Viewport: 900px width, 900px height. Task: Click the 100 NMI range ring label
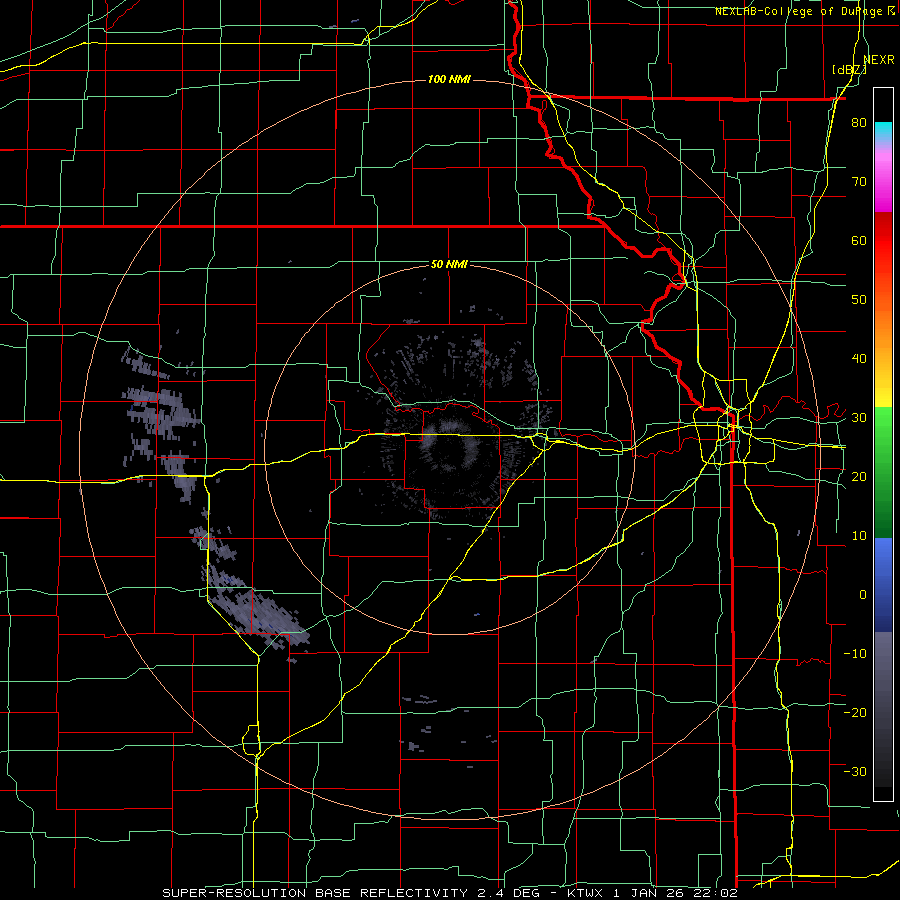[449, 79]
